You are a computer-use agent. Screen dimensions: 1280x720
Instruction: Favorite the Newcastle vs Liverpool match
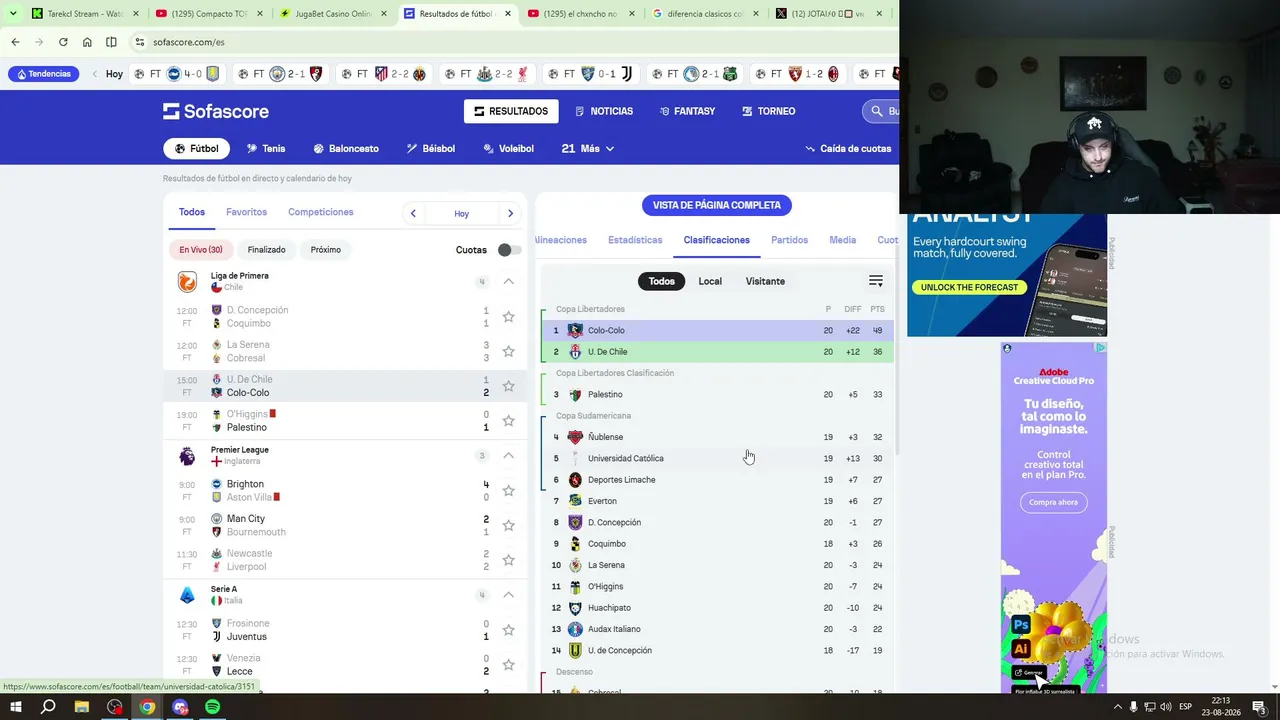[508, 560]
